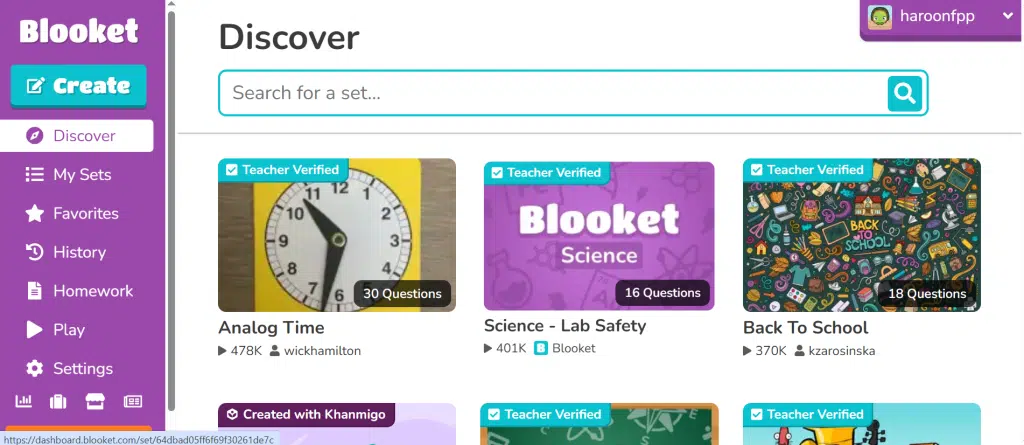Open wickhamilton author link
The width and height of the screenshot is (1024, 445).
click(322, 351)
